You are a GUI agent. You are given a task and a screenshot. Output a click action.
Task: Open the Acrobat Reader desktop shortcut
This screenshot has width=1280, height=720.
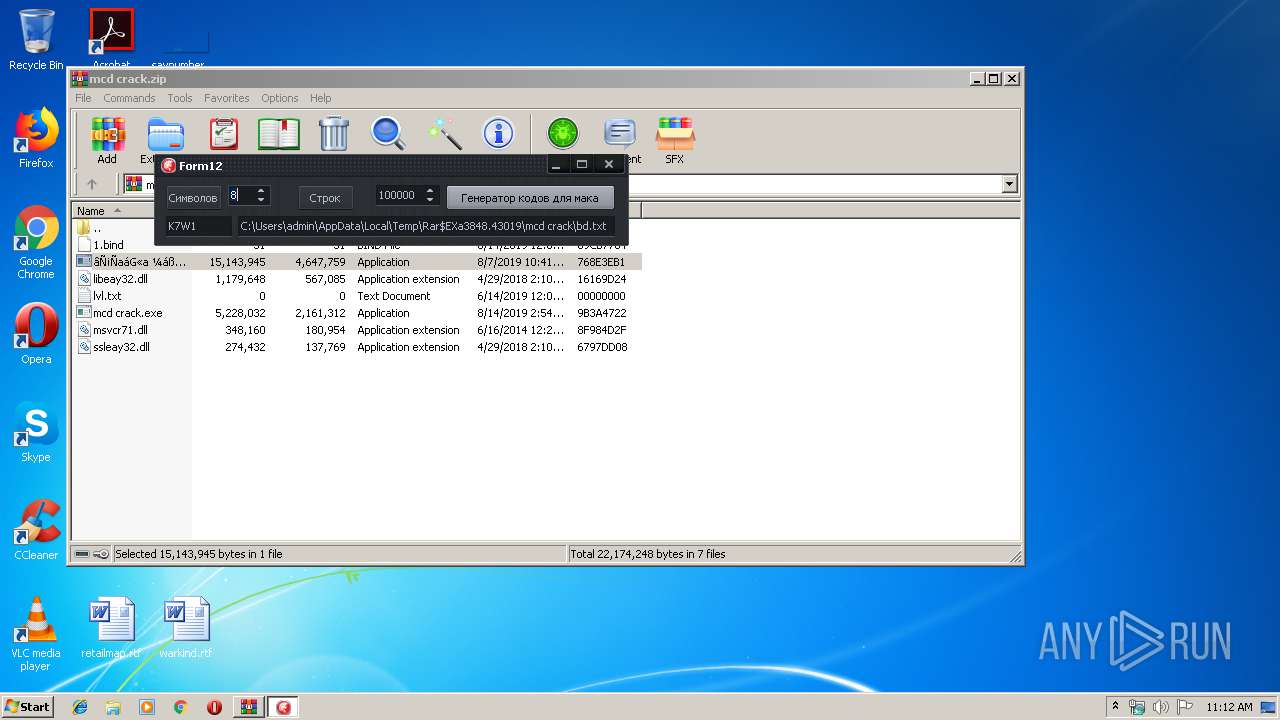click(x=111, y=40)
